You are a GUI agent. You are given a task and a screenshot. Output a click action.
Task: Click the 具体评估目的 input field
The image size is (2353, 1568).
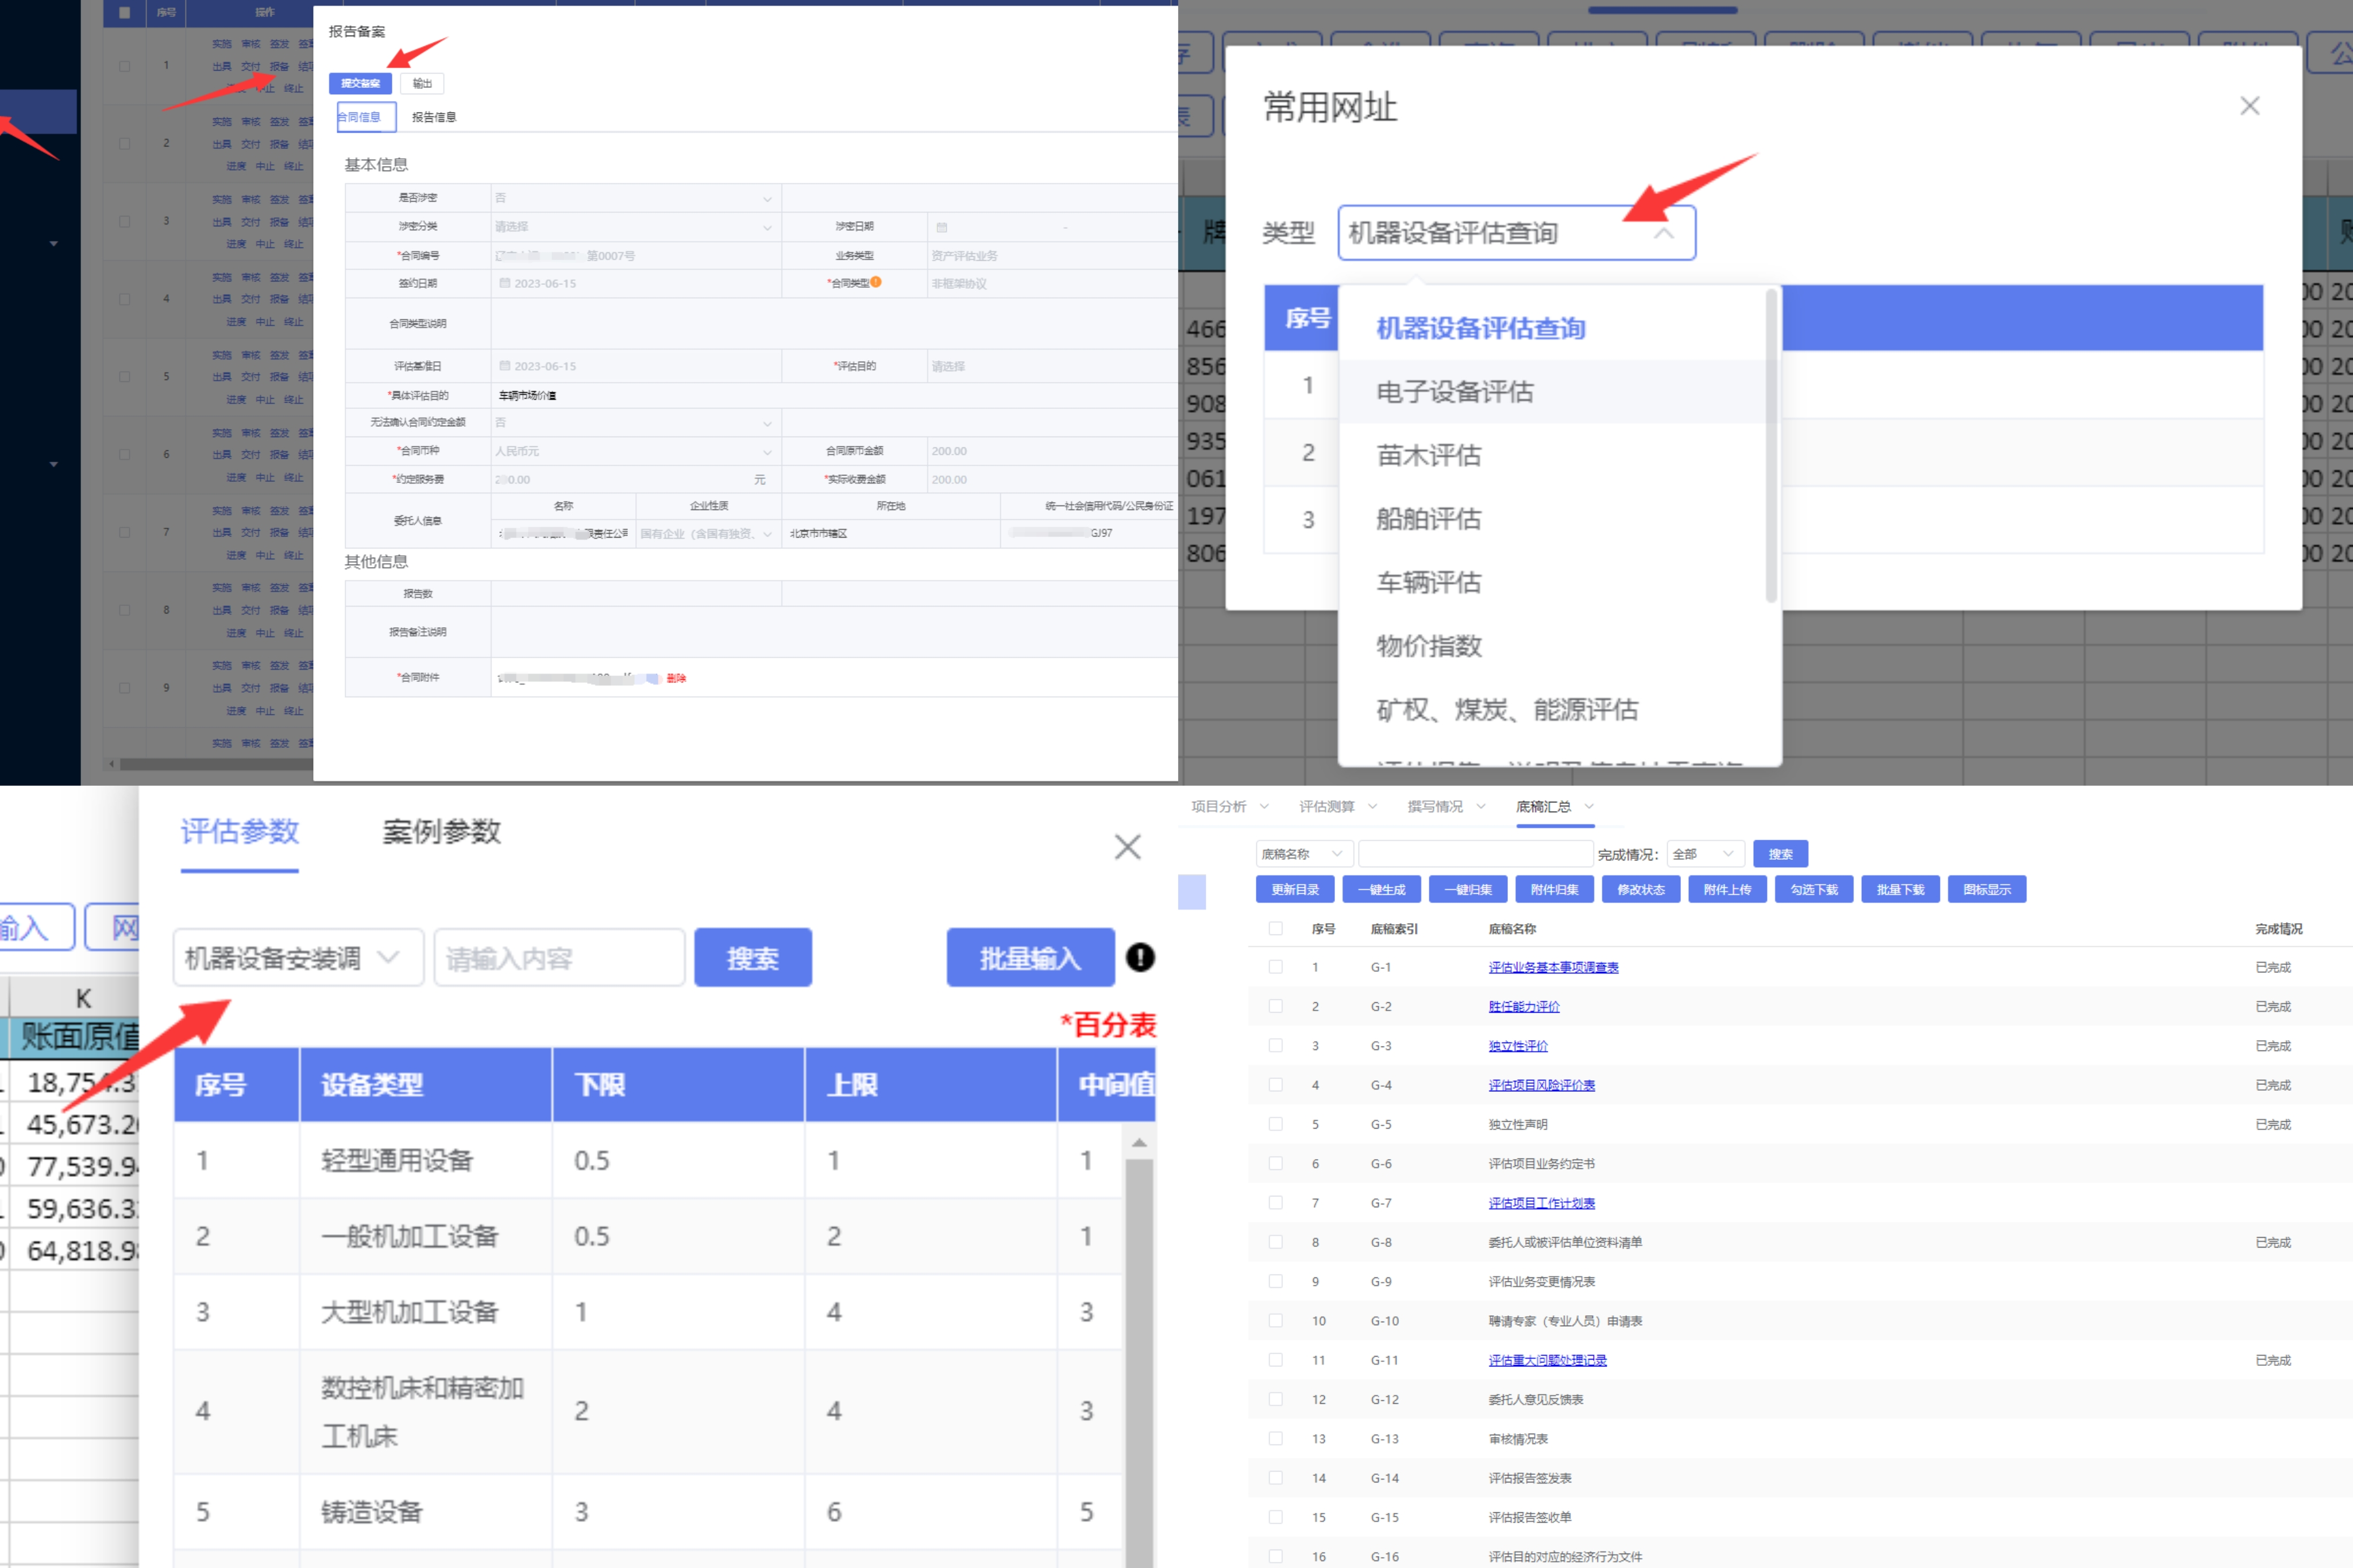click(834, 395)
